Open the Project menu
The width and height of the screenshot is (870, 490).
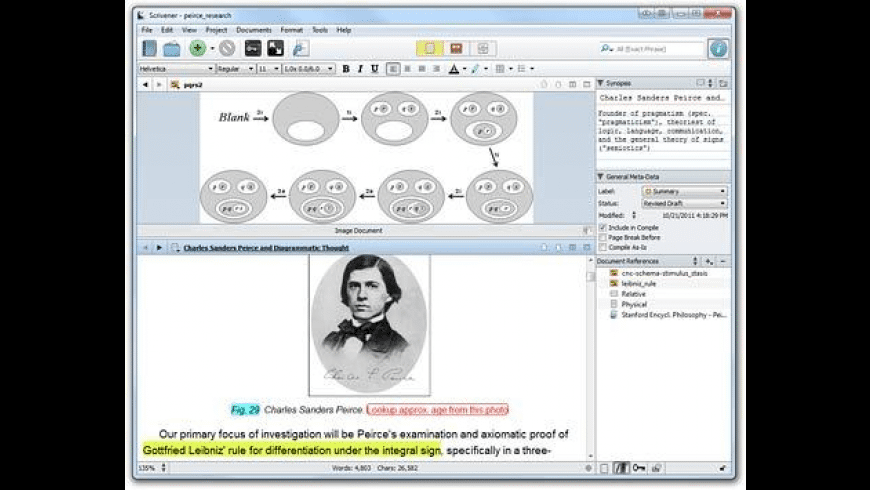[x=216, y=30]
